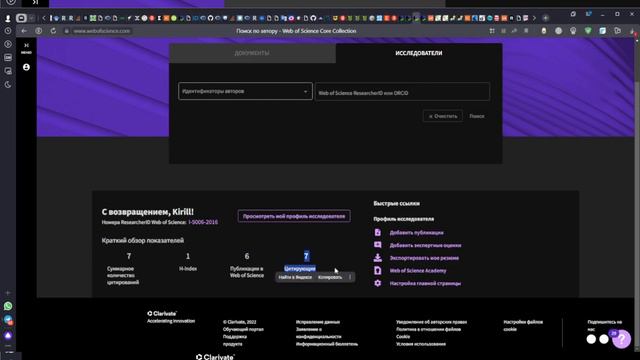This screenshot has height=360, width=640.
Task: Open the Настройка главной страницы link
Action: [425, 283]
